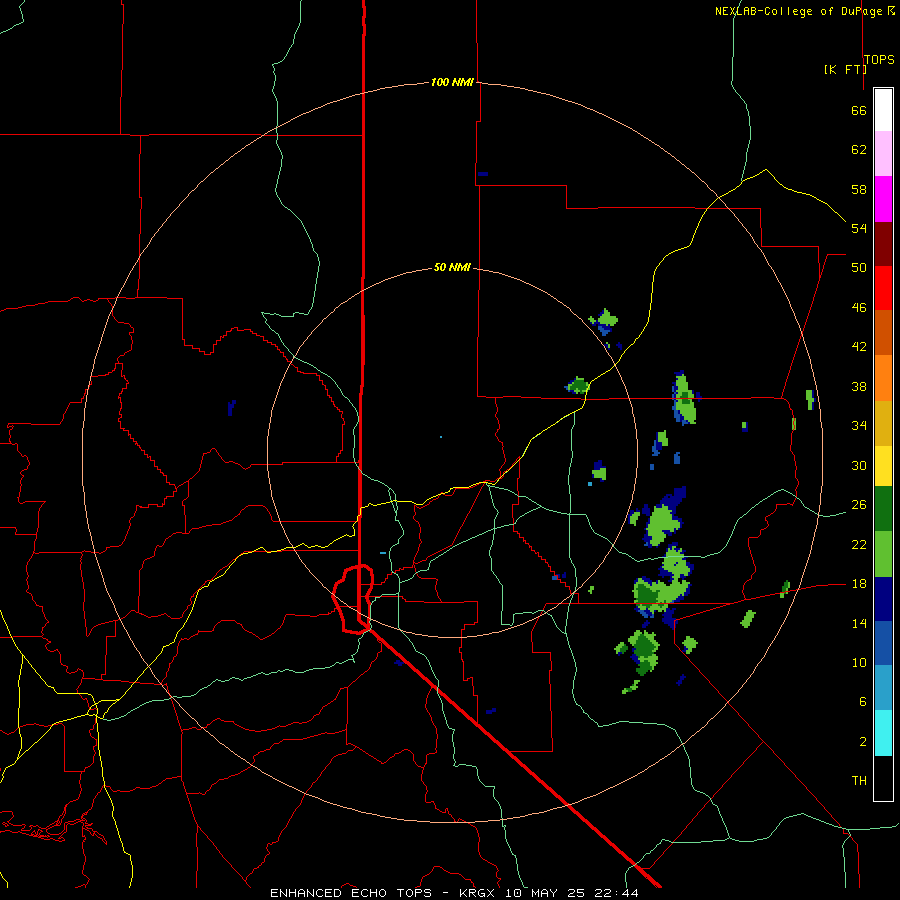The image size is (900, 900).
Task: Click the 'ENHANCED ECHO TOPS - KRGX' caption
Action: (382, 893)
